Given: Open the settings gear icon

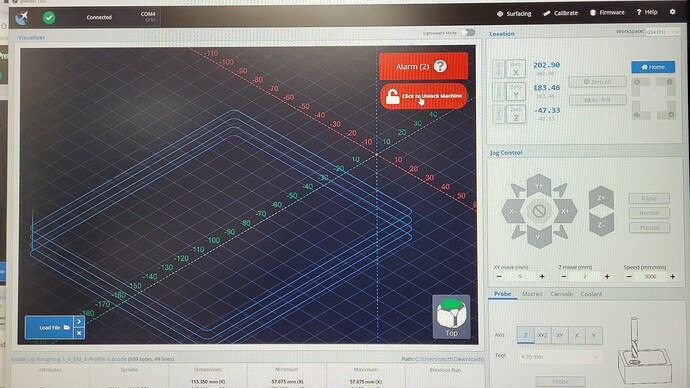Looking at the screenshot, I should click(672, 12).
